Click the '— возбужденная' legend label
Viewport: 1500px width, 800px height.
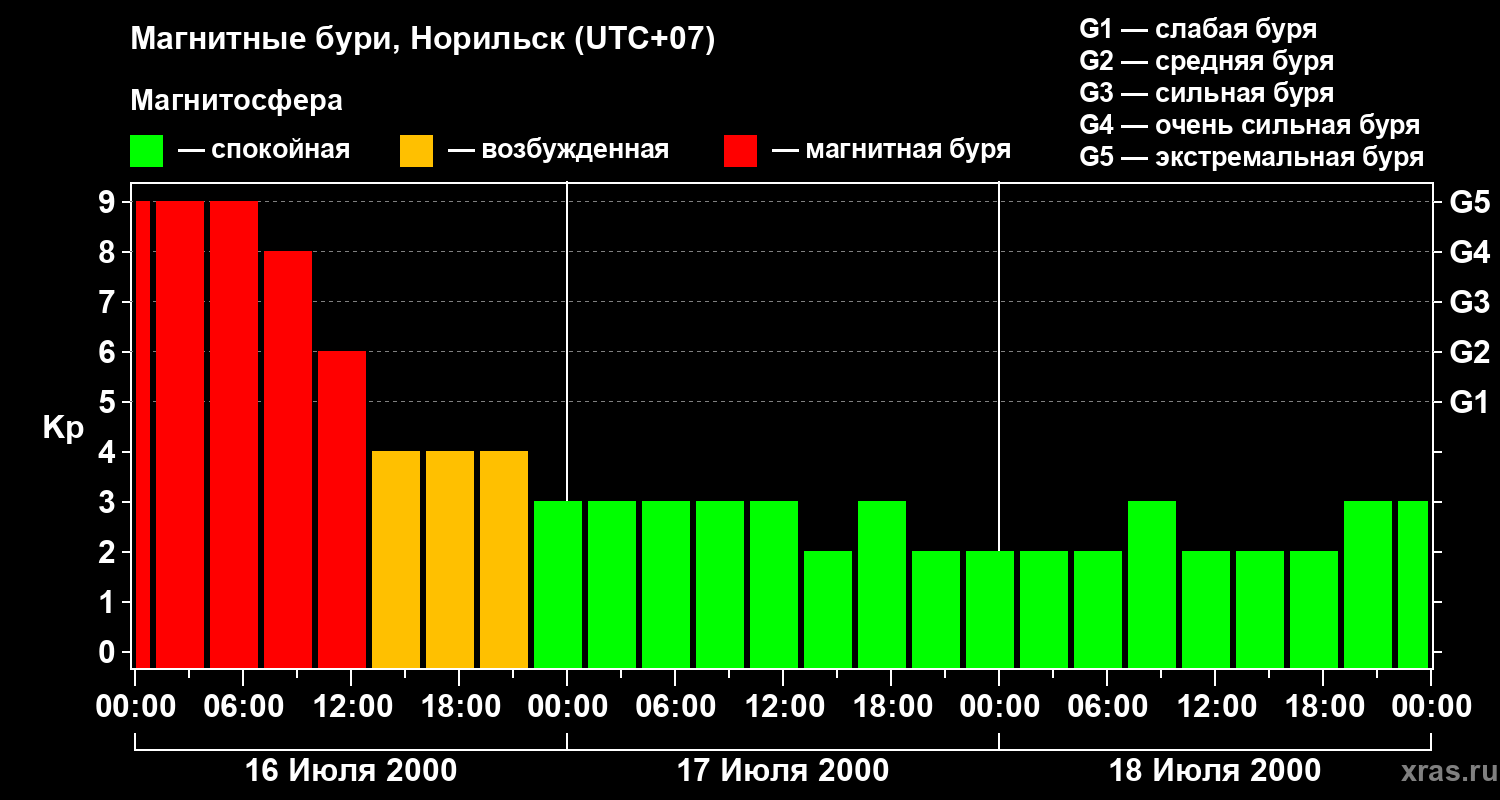click(x=558, y=151)
